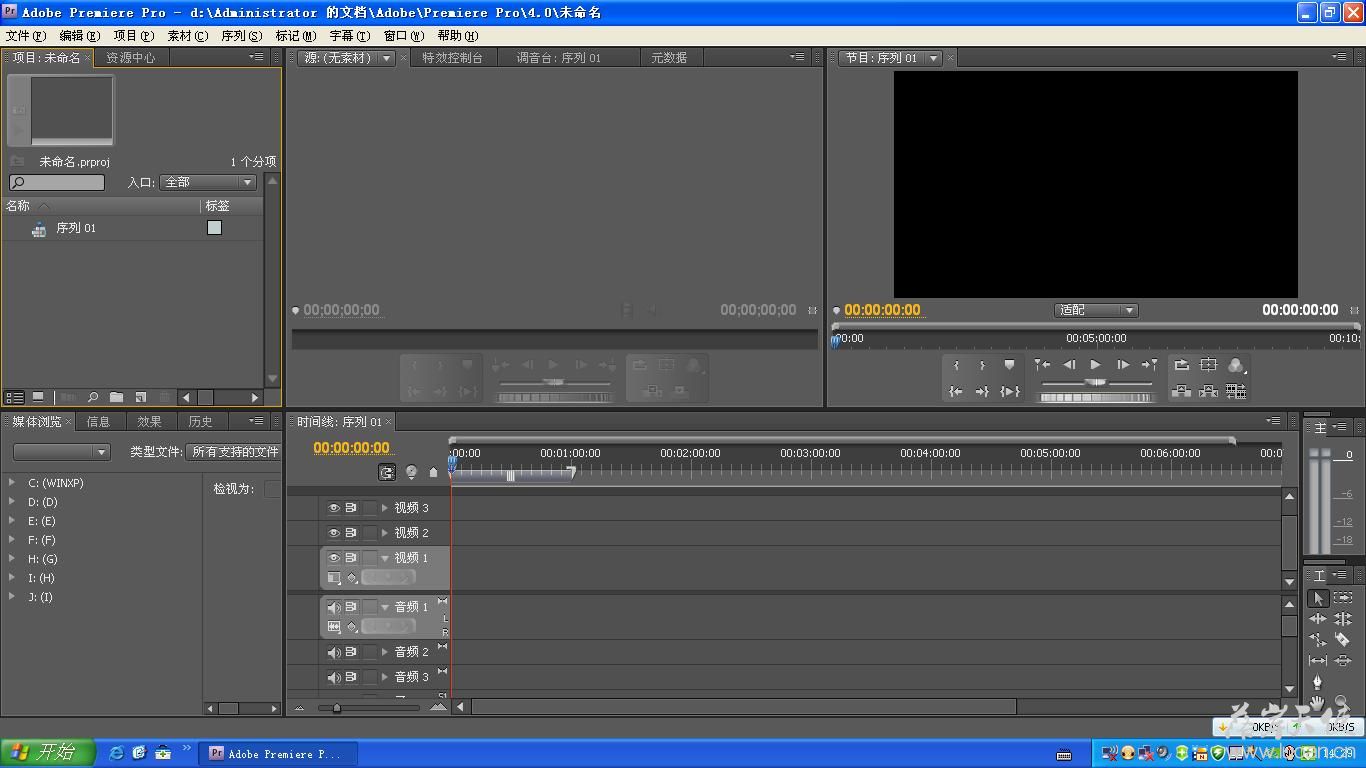
Task: Click the New Item icon in project panel
Action: click(141, 398)
